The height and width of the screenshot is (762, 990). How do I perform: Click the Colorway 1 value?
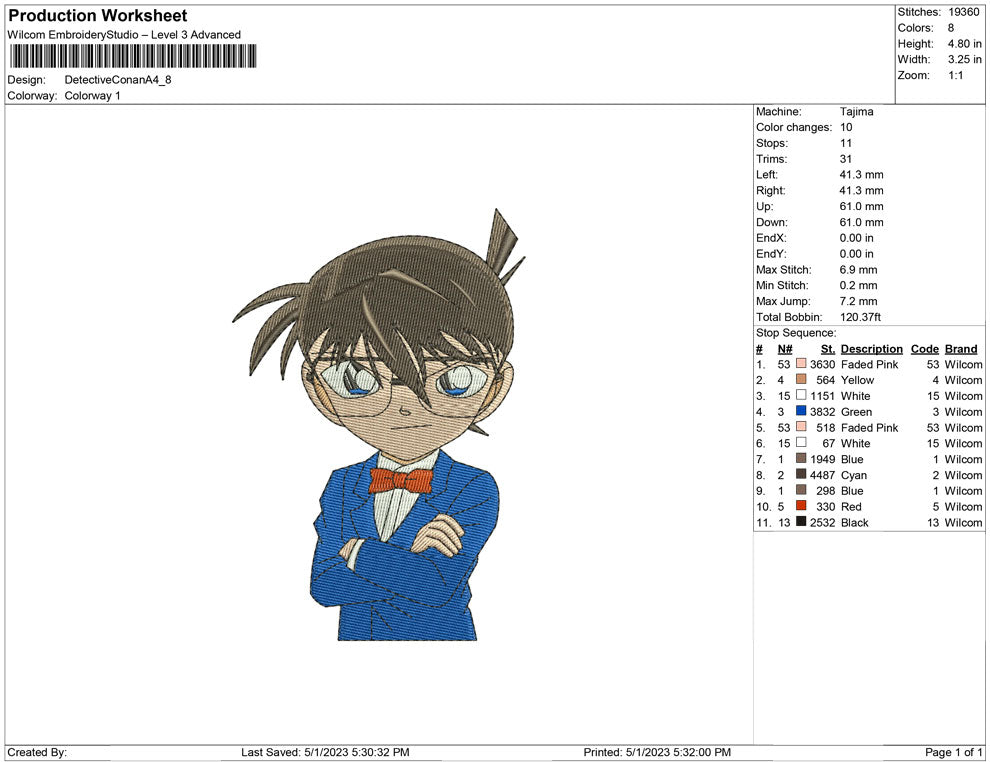[92, 95]
